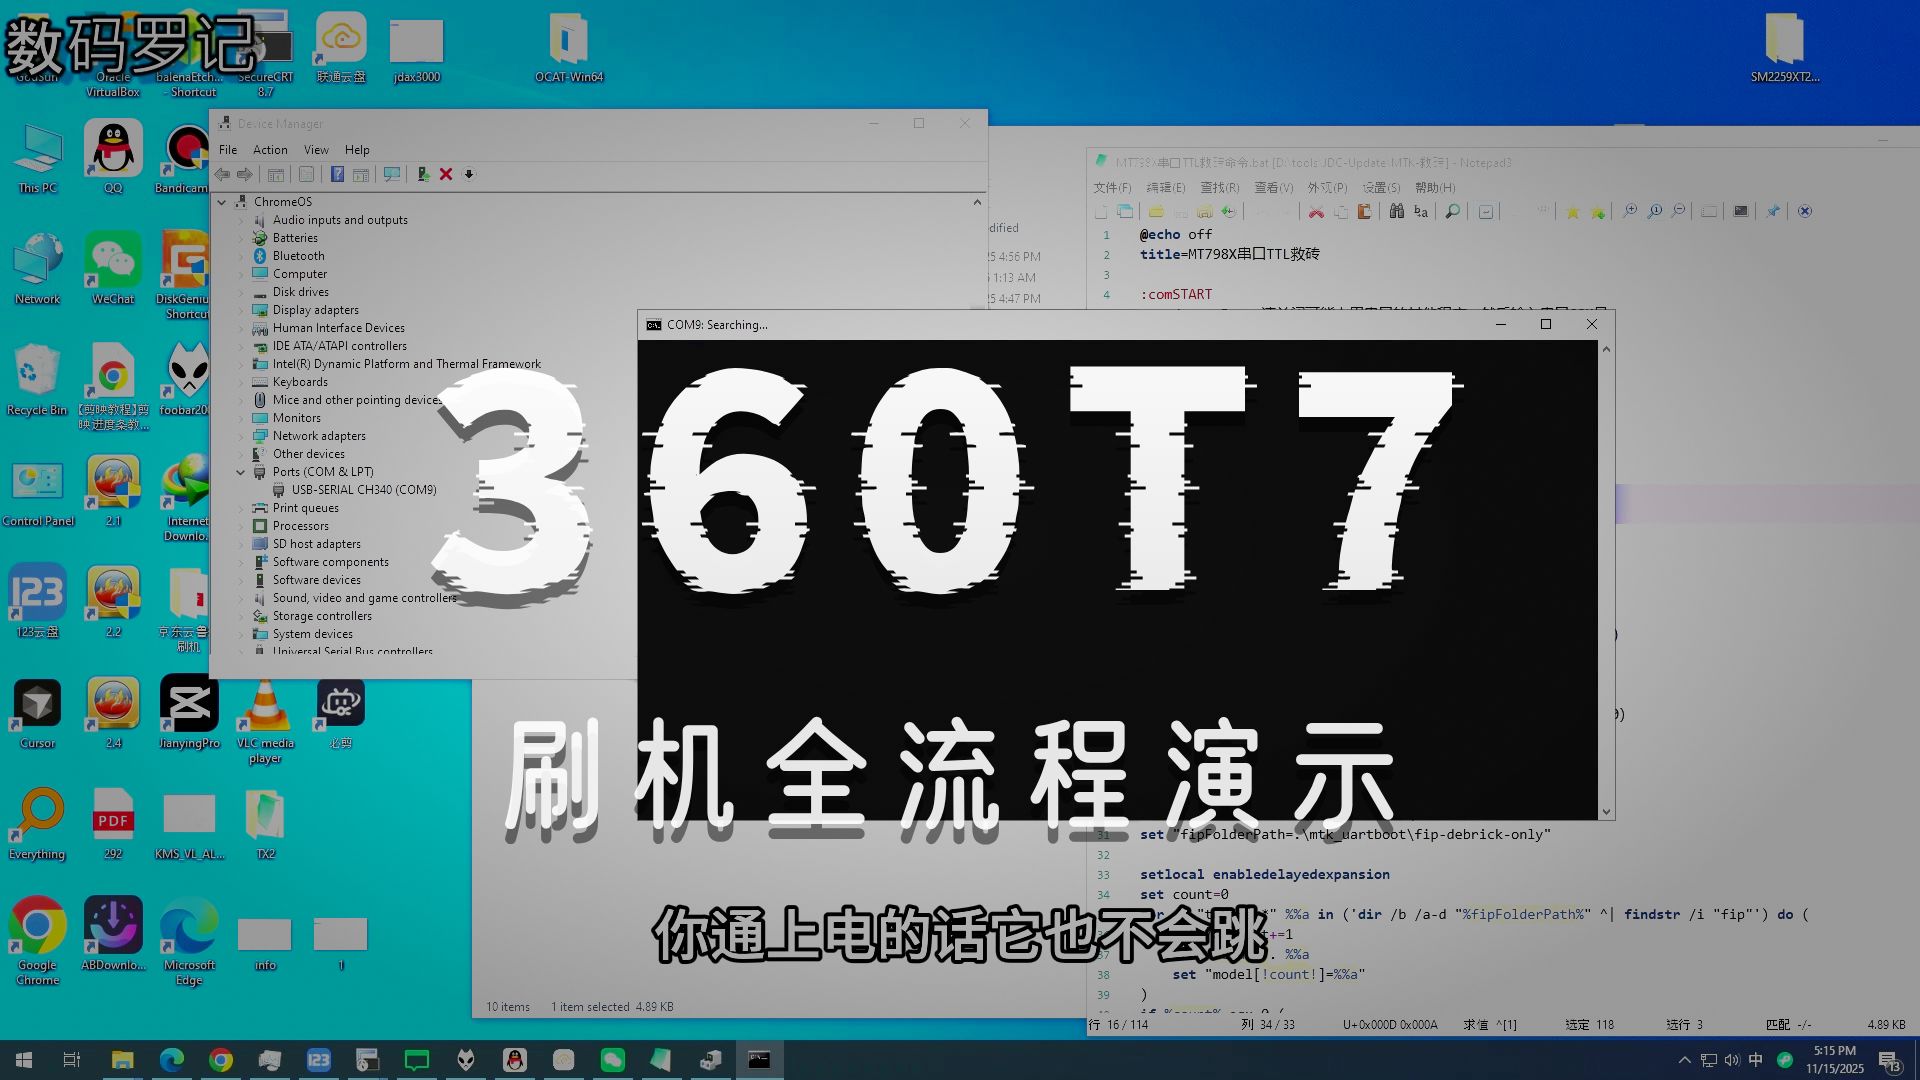This screenshot has width=1920, height=1080.
Task: Click command prompt icon on taskbar
Action: point(759,1060)
